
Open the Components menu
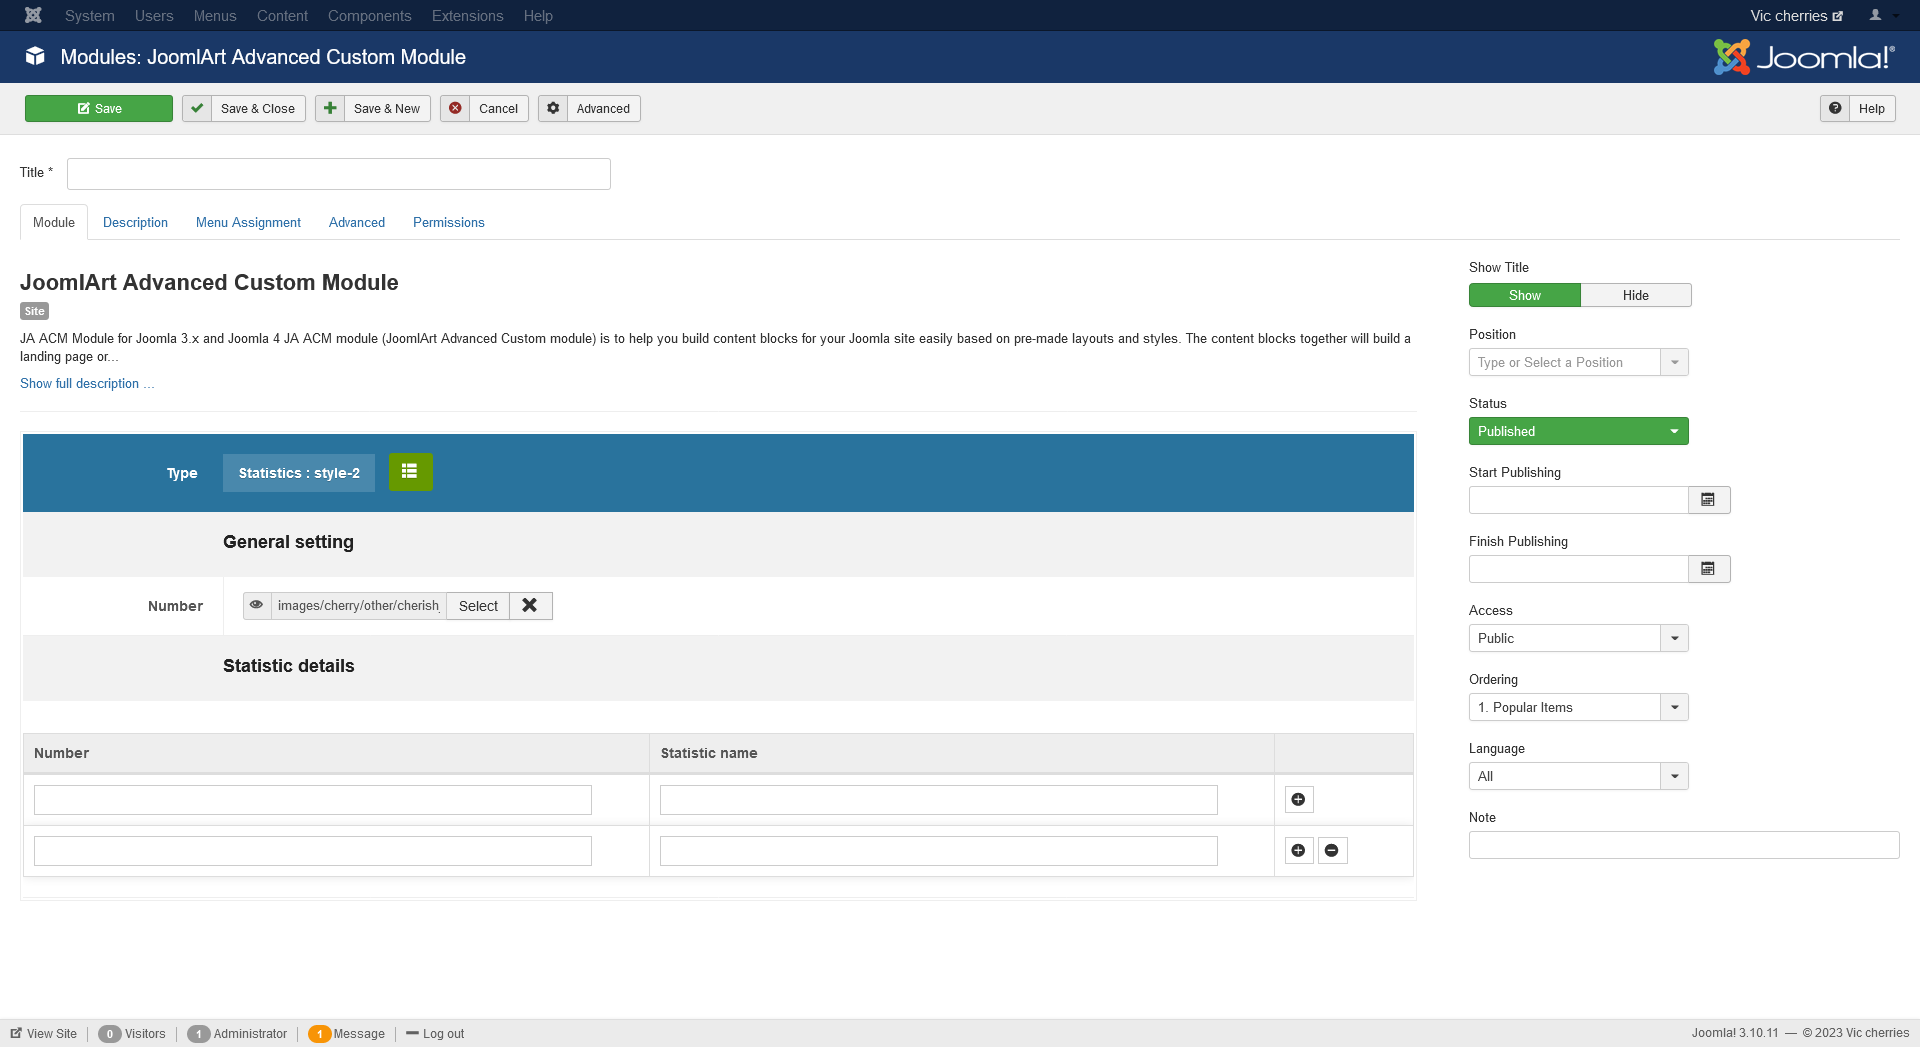(x=370, y=15)
